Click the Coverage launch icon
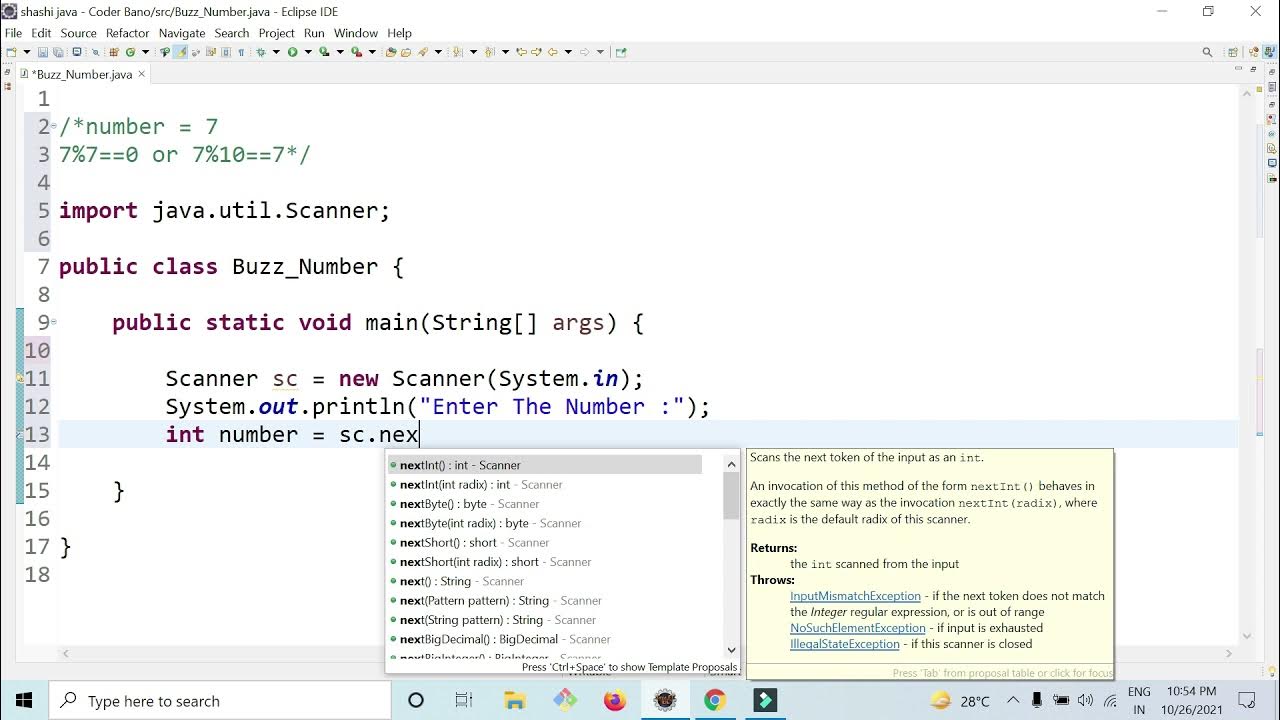This screenshot has height=720, width=1280. tap(324, 52)
